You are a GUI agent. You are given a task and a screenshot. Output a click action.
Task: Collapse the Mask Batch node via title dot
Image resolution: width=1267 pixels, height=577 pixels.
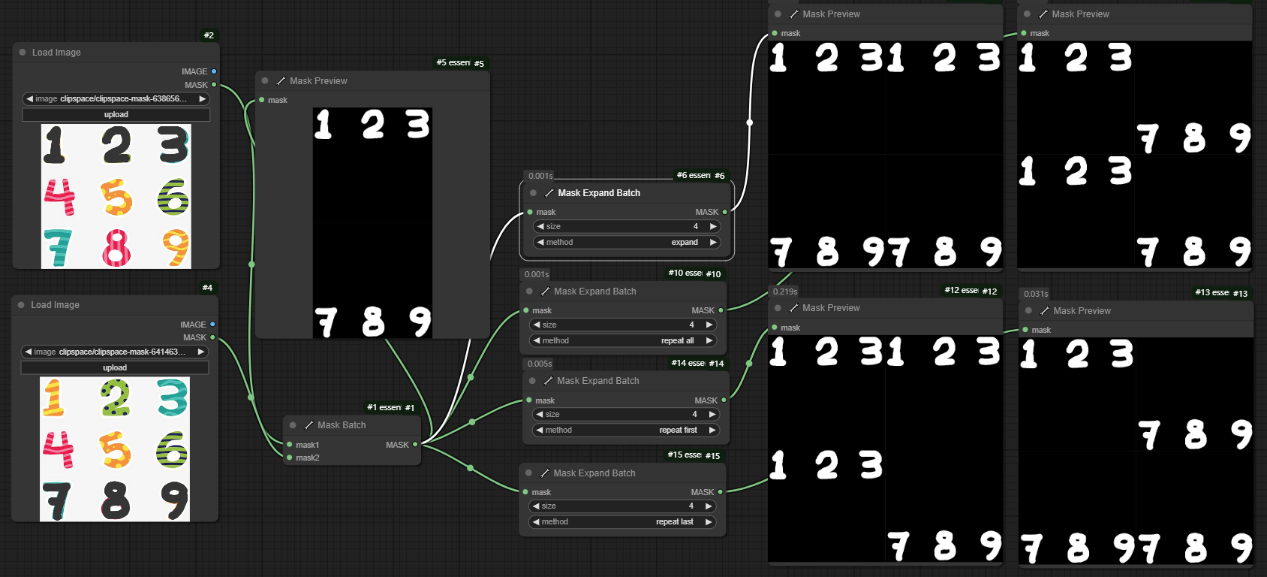click(293, 425)
